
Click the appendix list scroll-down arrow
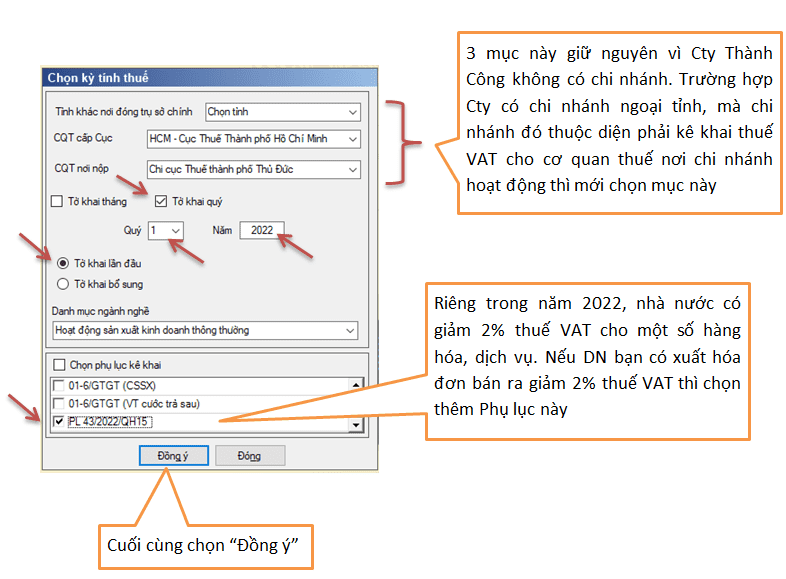tap(355, 424)
